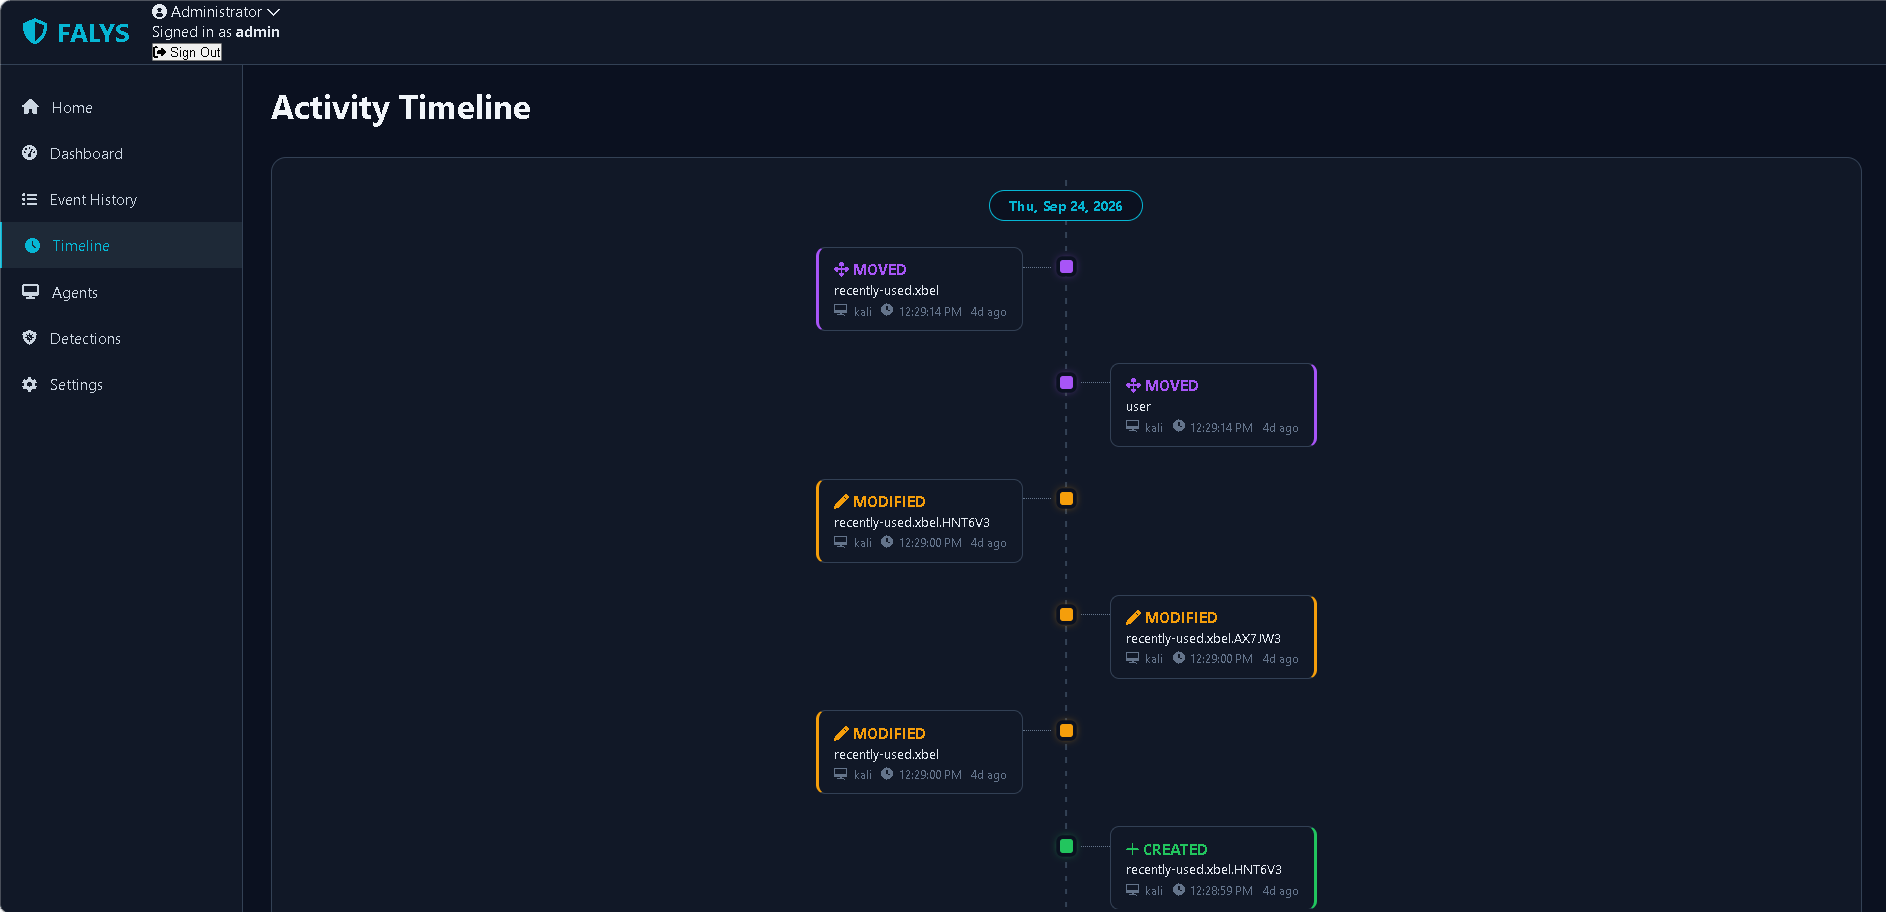
Task: Open the Home page
Action: pyautogui.click(x=121, y=107)
